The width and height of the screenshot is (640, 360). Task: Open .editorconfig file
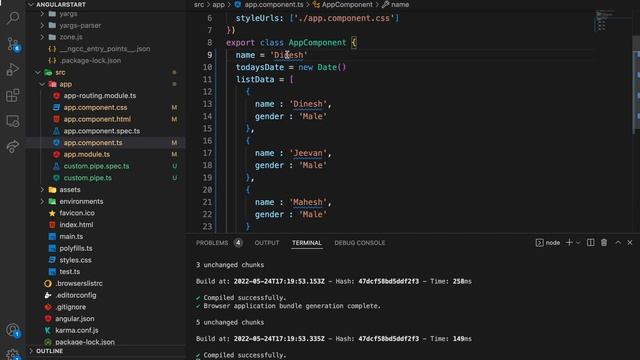[x=76, y=295]
